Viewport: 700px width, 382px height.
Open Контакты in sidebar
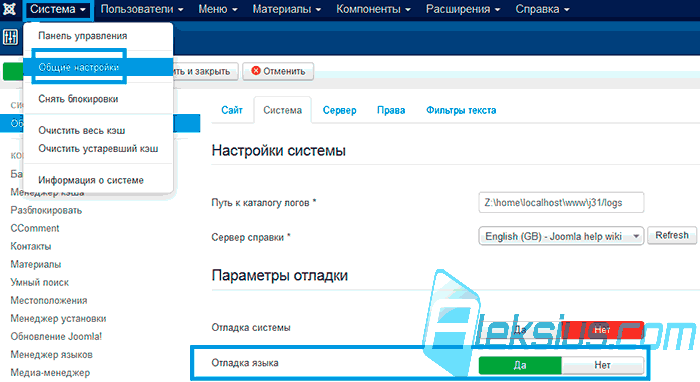coord(31,246)
